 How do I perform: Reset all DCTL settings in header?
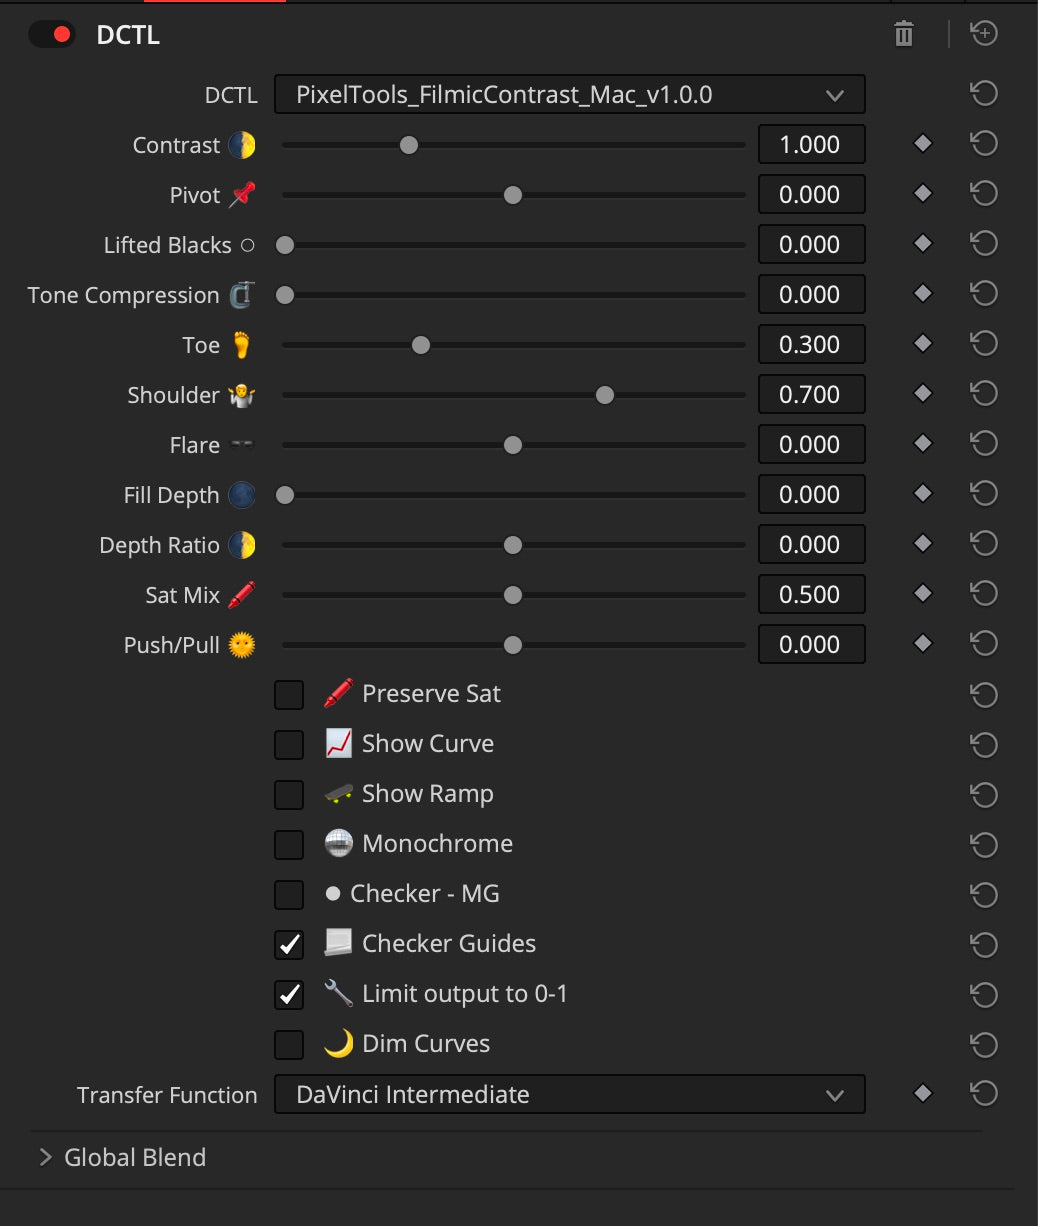(984, 34)
